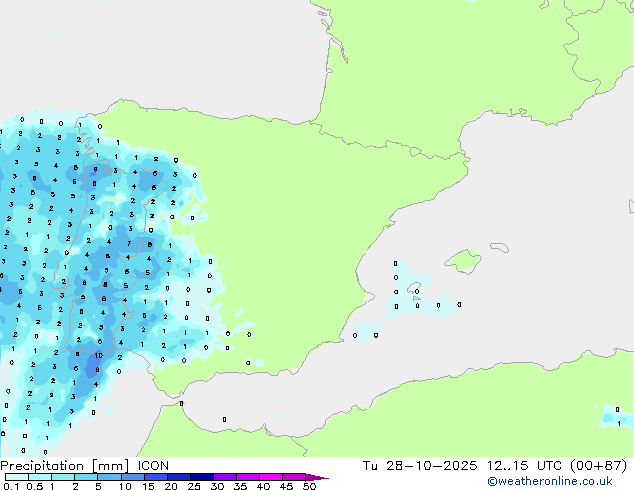The image size is (634, 490).
Task: Click the date 'Tu 28-10-2025' text
Action: [420, 466]
